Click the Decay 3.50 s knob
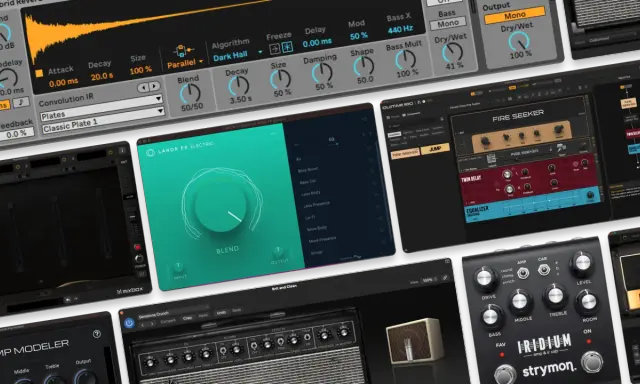Screen dimensions: 640x384 pos(239,86)
